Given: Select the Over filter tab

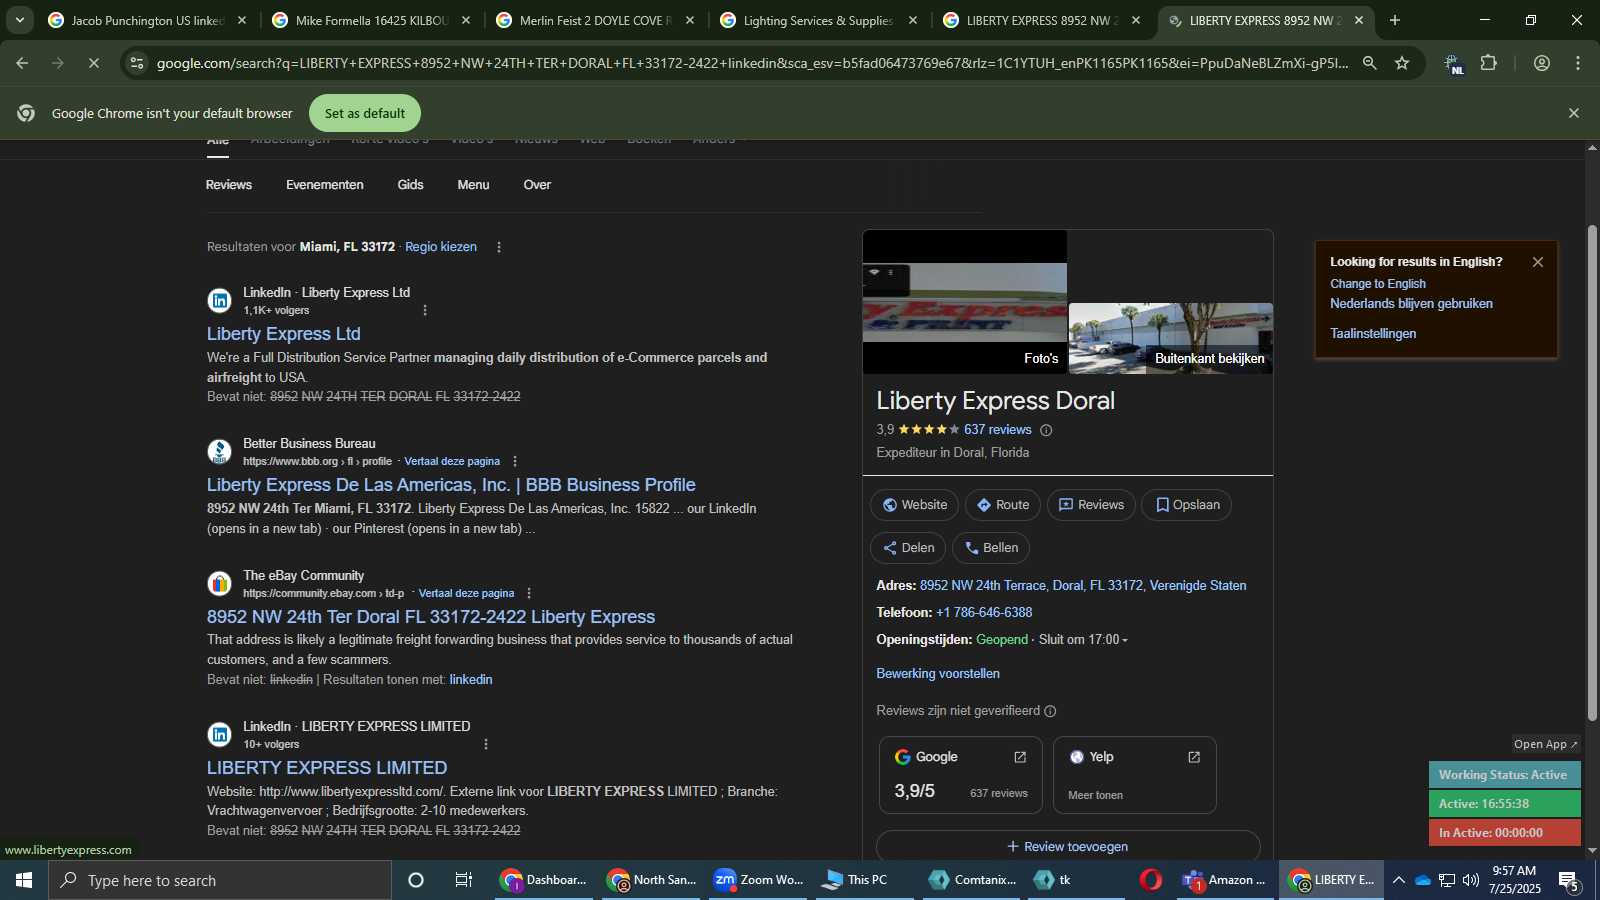Looking at the screenshot, I should [537, 185].
